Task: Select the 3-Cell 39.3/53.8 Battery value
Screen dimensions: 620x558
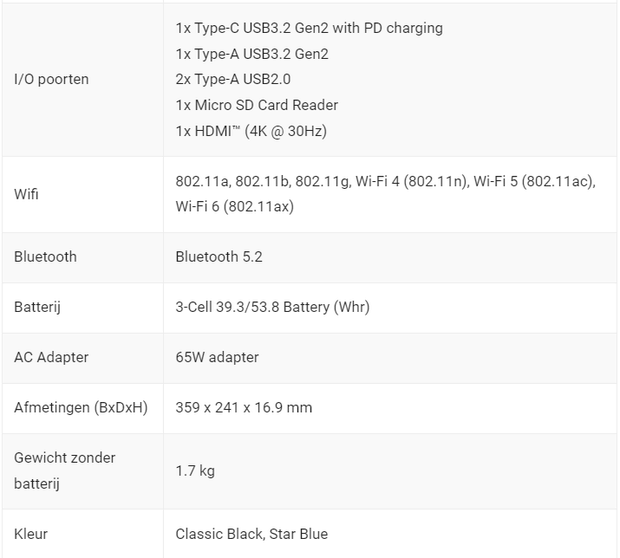Action: click(x=272, y=307)
